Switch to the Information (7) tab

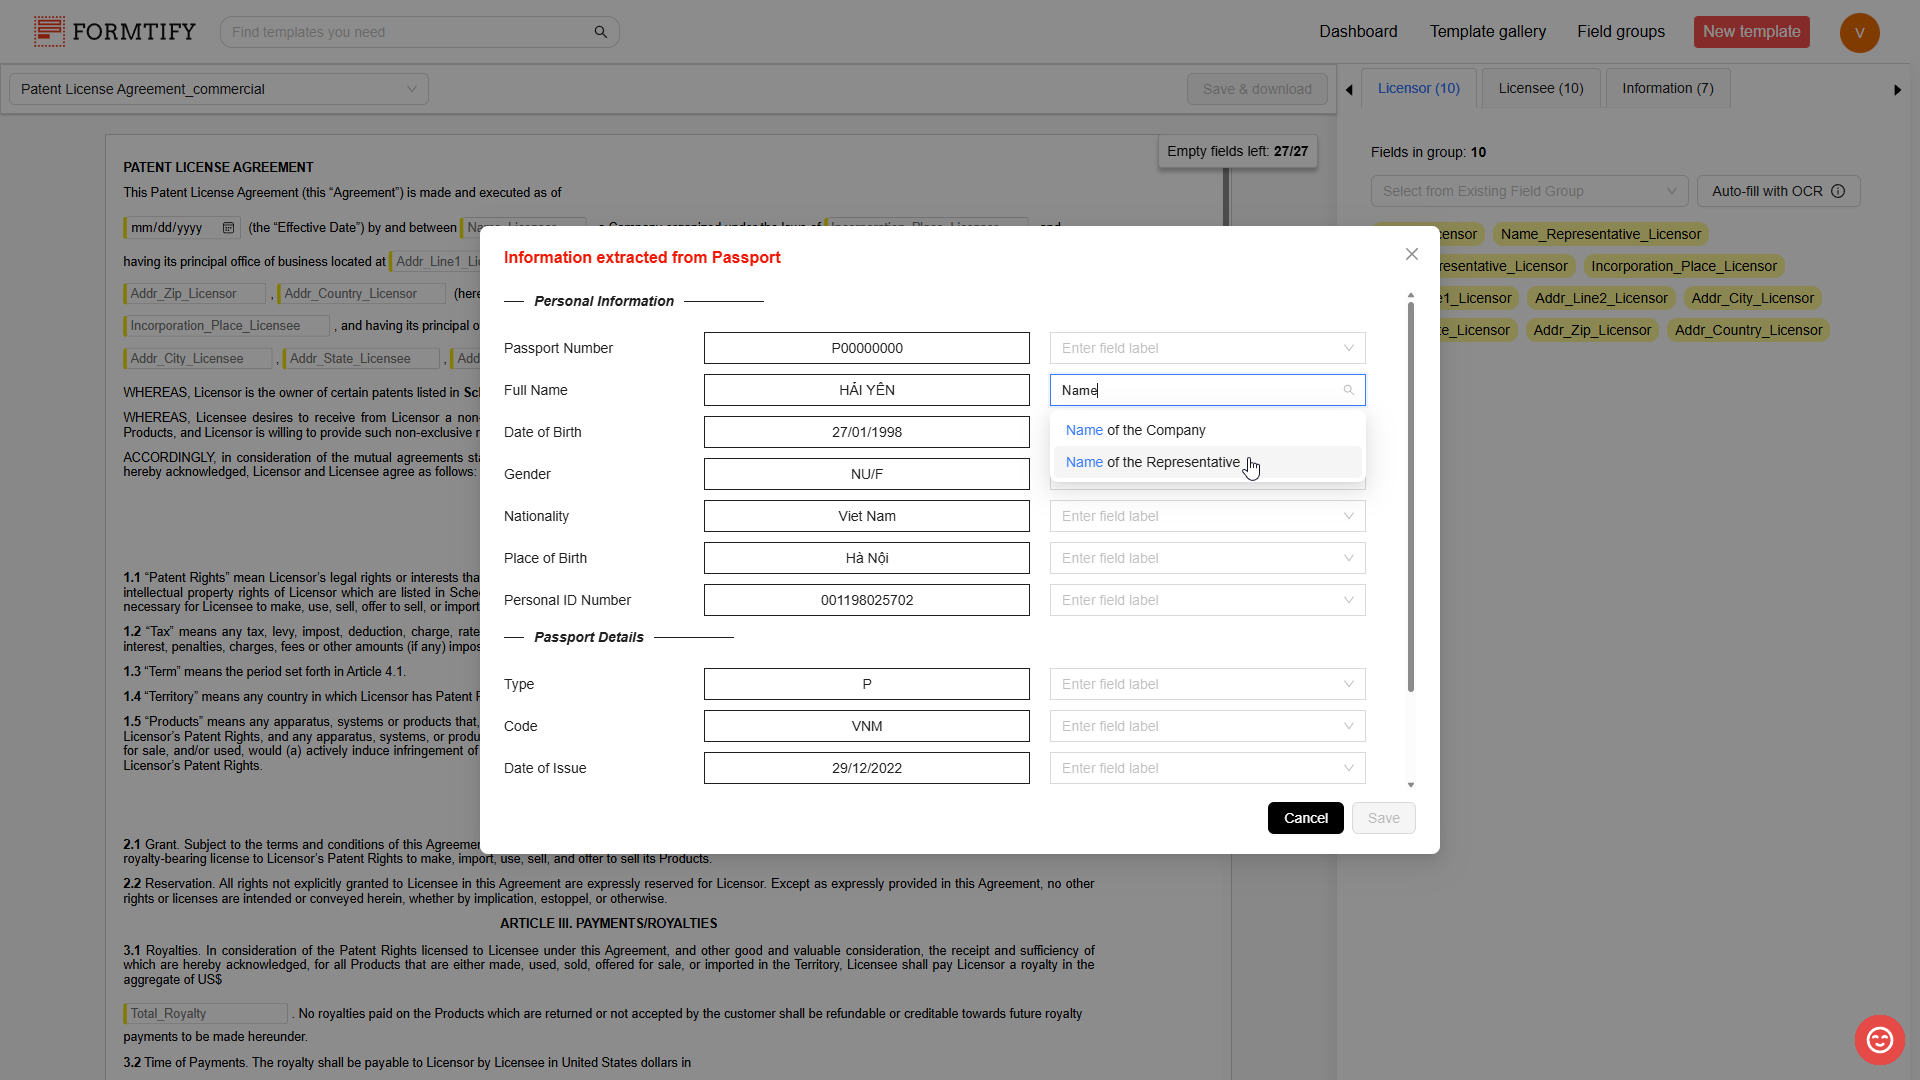(1667, 88)
